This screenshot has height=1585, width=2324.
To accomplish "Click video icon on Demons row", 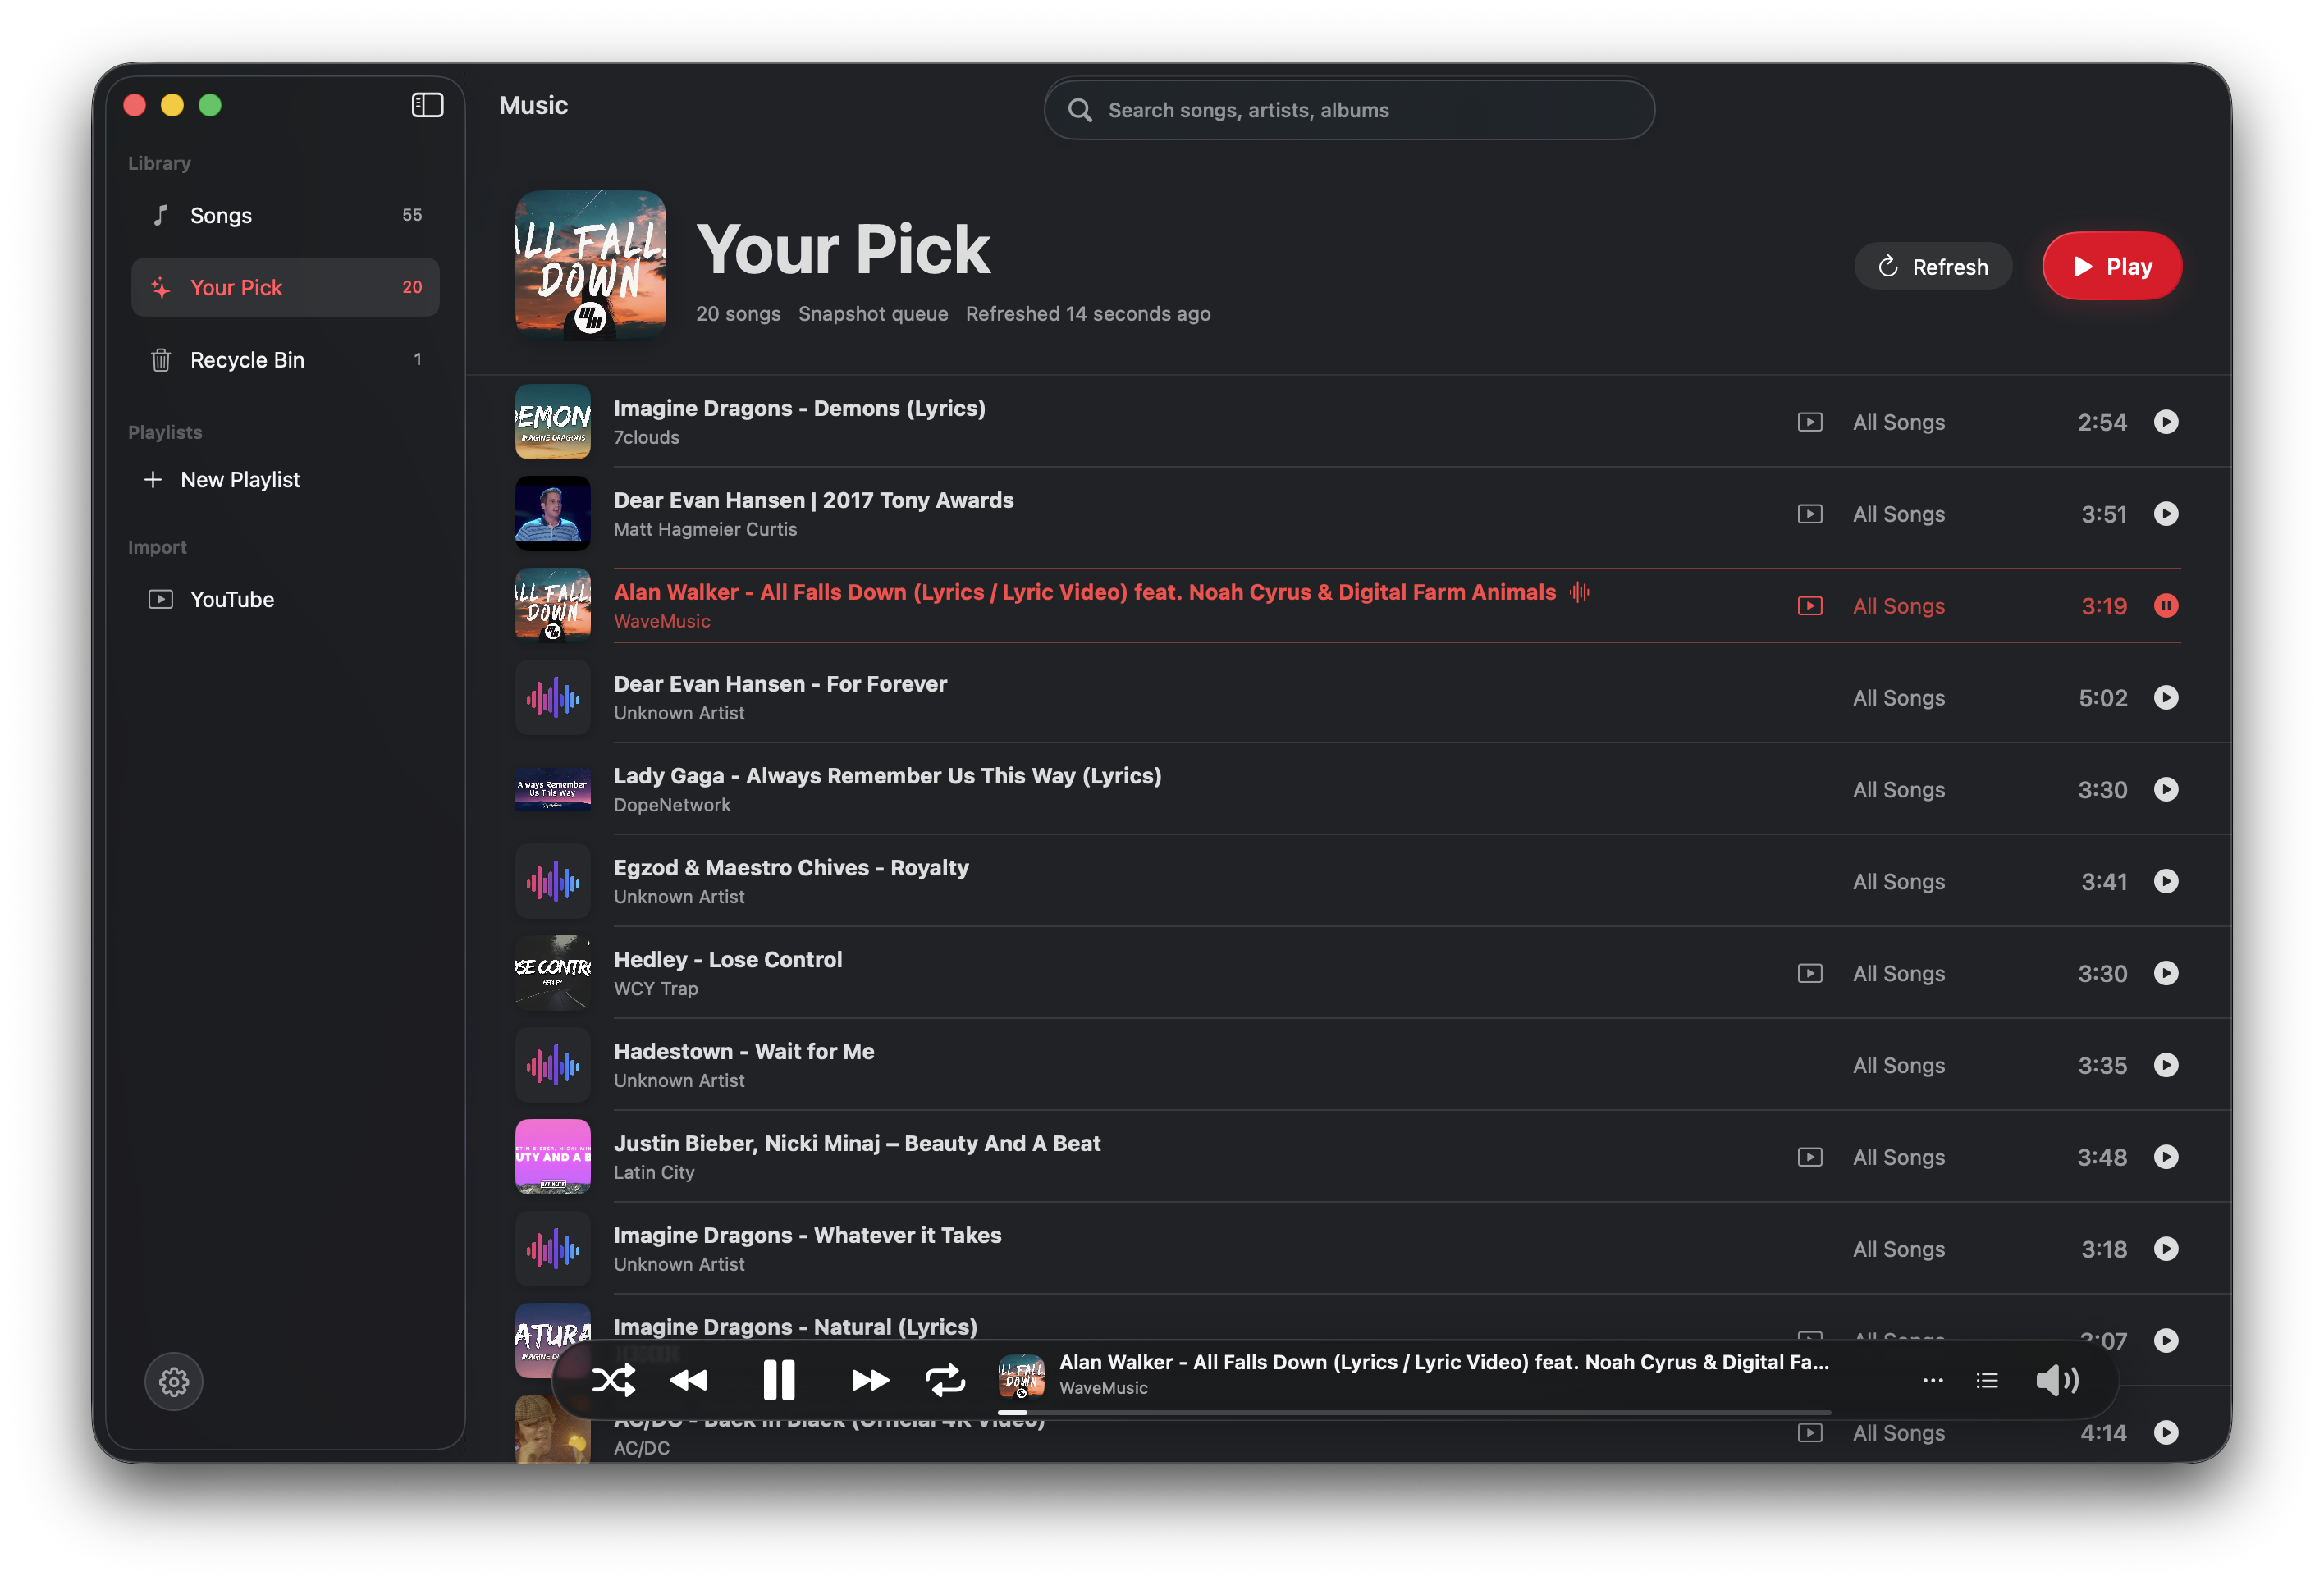I will [x=1809, y=422].
